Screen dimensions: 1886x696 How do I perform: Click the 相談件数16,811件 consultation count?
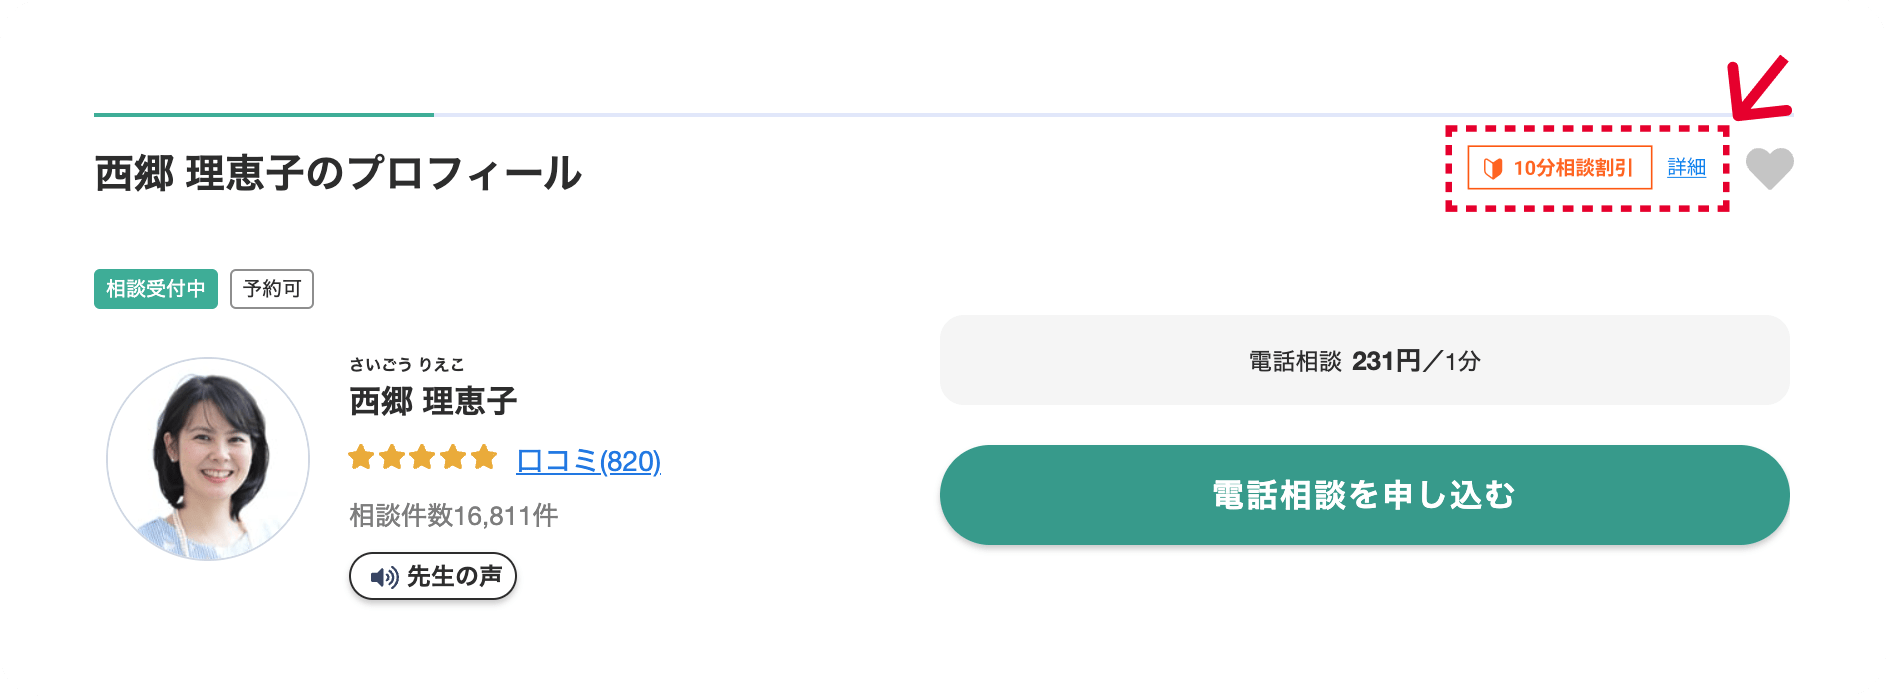coord(453,516)
